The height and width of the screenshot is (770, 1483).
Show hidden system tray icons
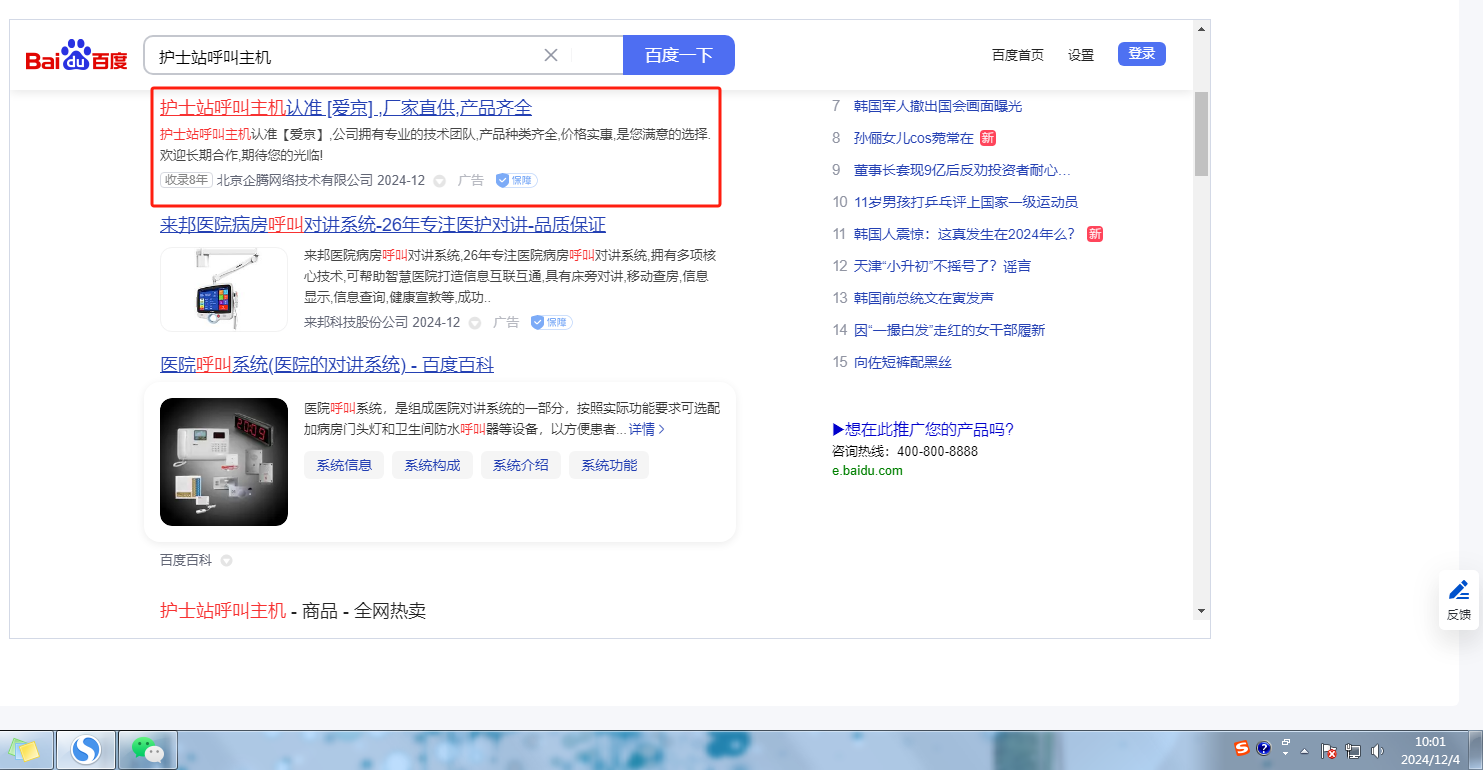(1304, 750)
